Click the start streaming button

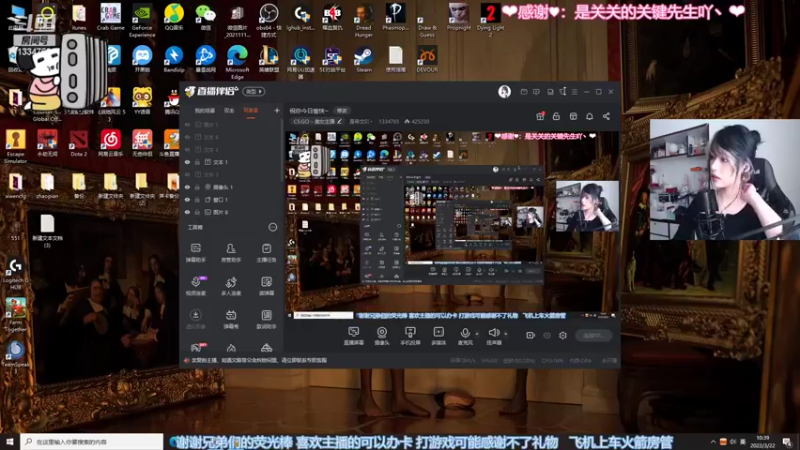[593, 335]
